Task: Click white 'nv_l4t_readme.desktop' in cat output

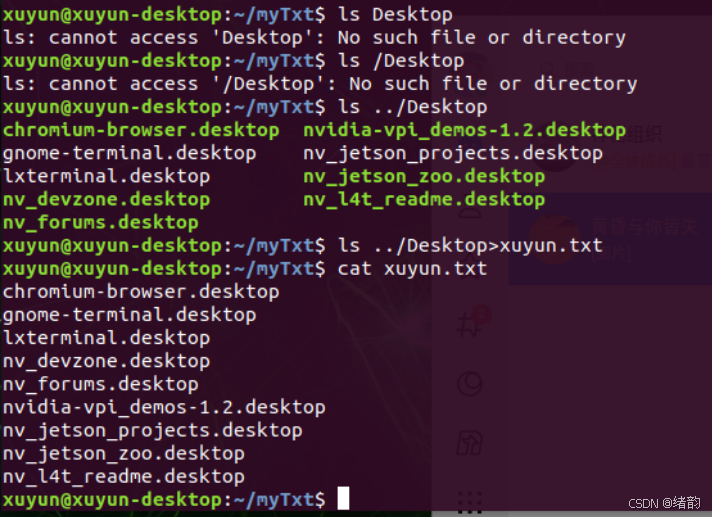Action: [x=124, y=477]
